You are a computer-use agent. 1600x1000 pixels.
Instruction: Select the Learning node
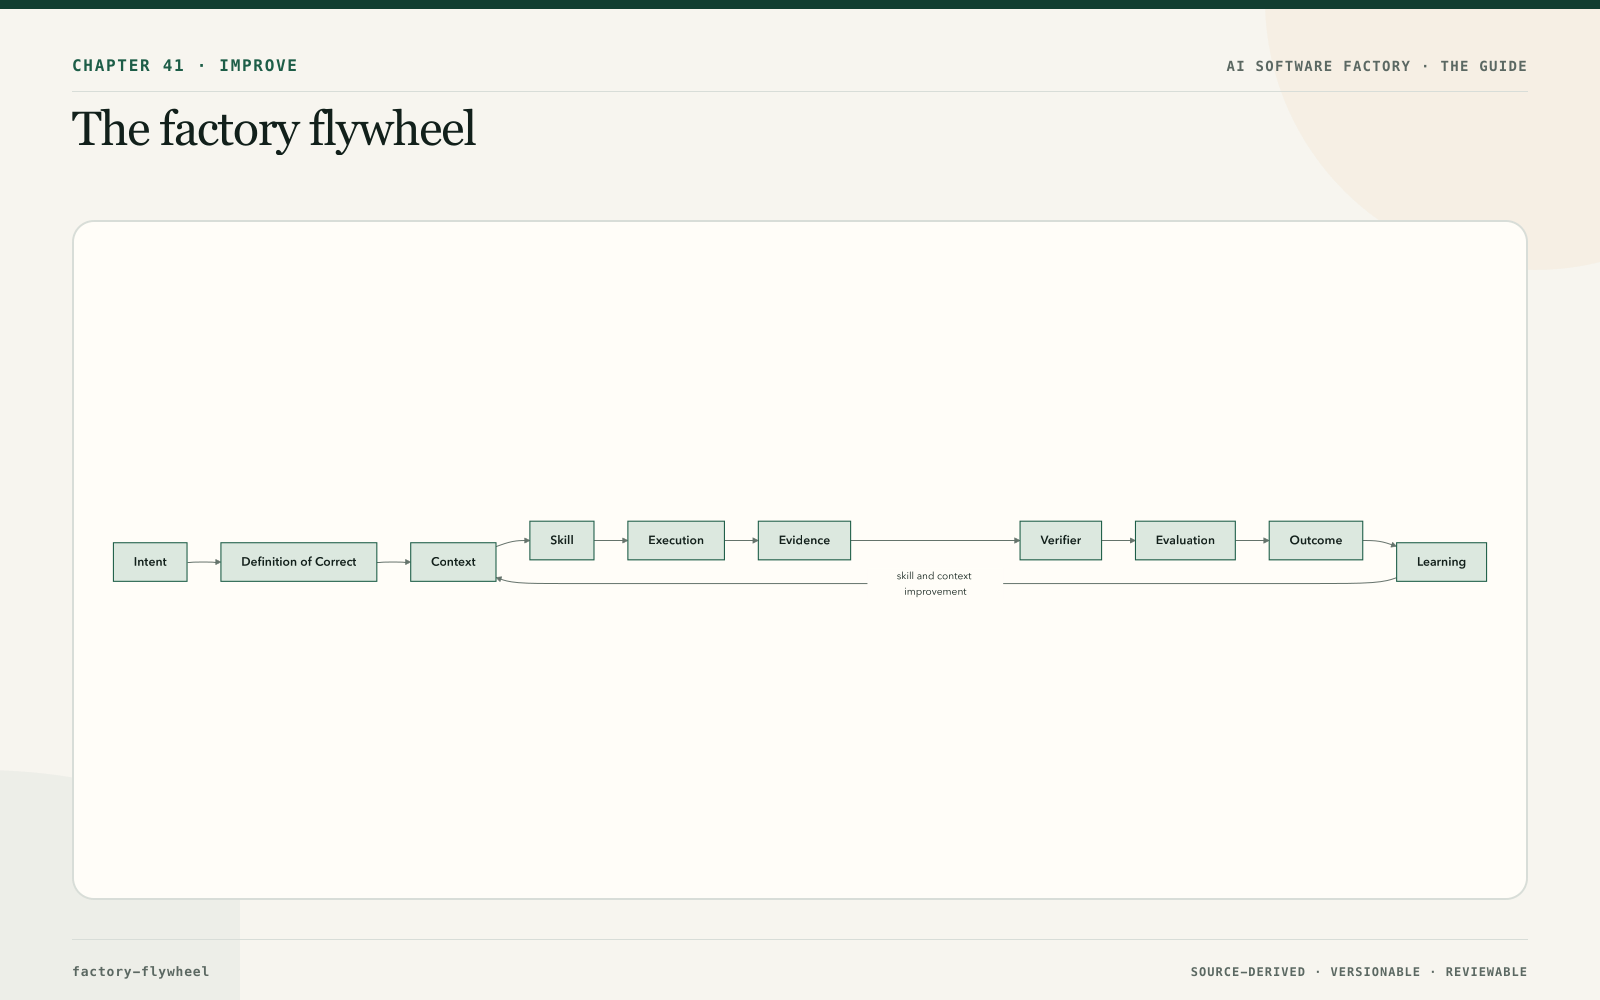pyautogui.click(x=1441, y=562)
